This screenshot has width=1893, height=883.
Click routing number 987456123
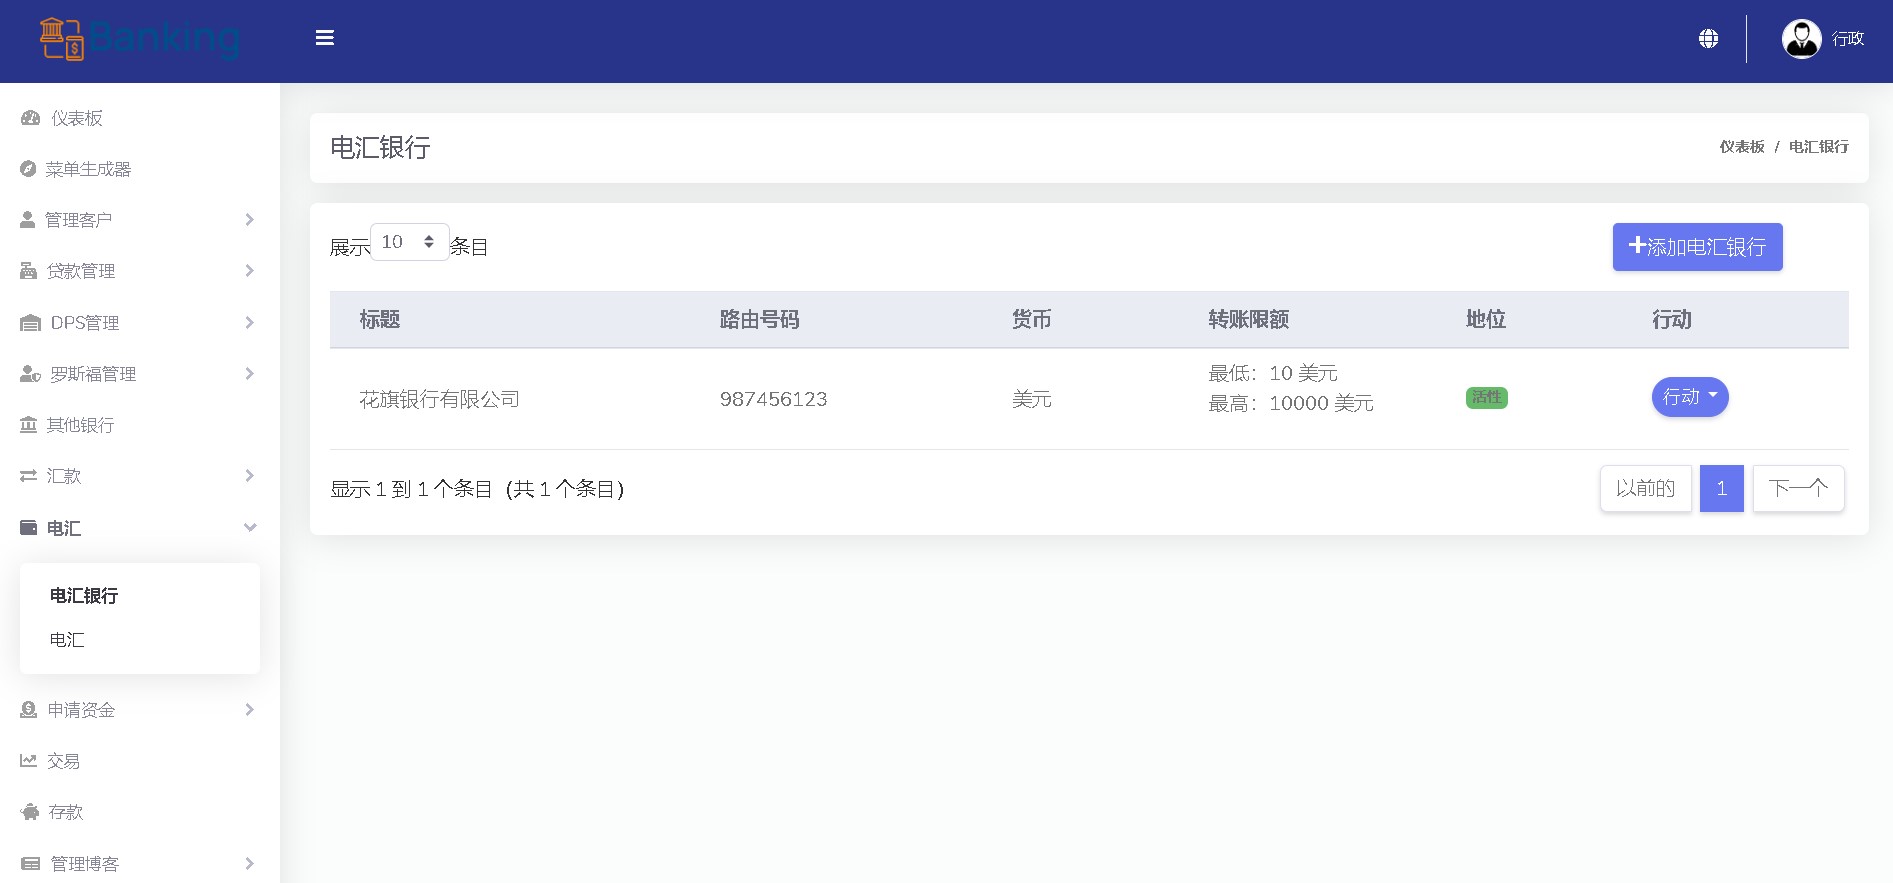click(x=774, y=399)
